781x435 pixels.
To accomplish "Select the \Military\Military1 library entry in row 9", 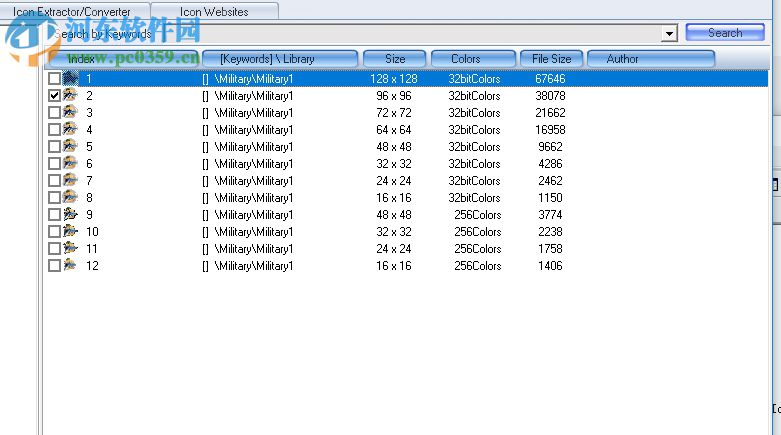I will pyautogui.click(x=254, y=215).
